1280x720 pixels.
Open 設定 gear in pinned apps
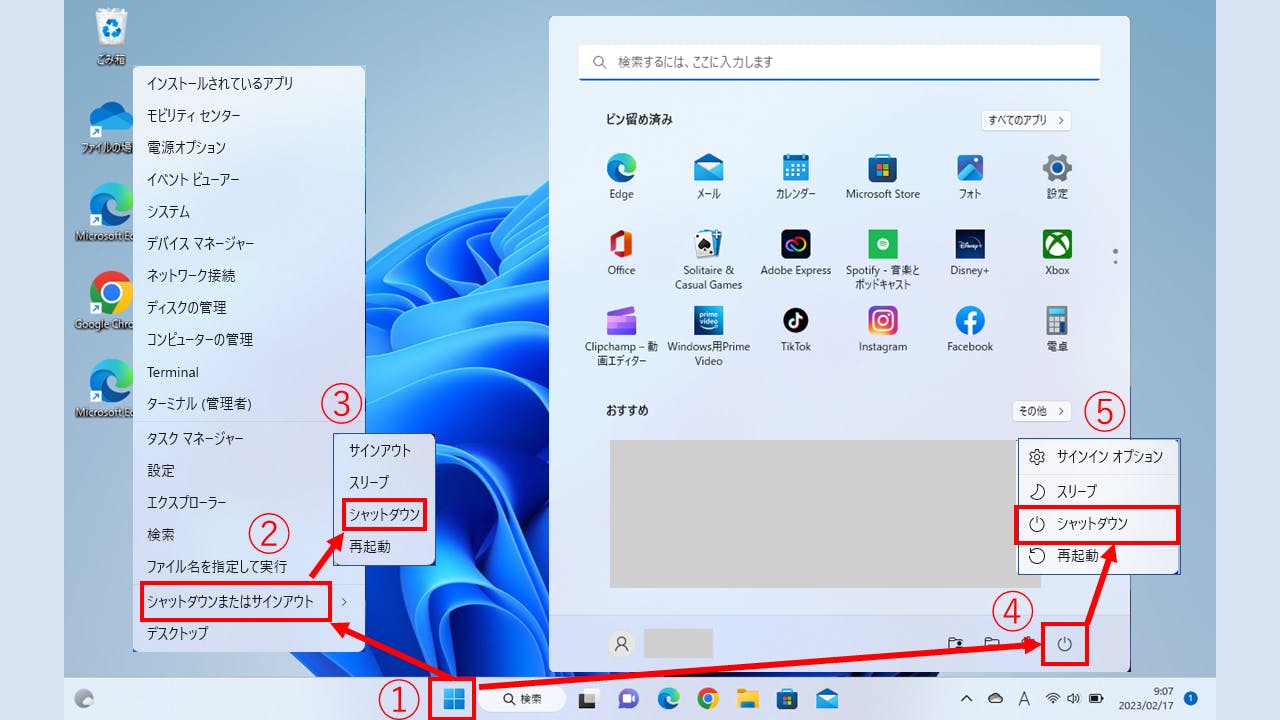coord(1057,176)
